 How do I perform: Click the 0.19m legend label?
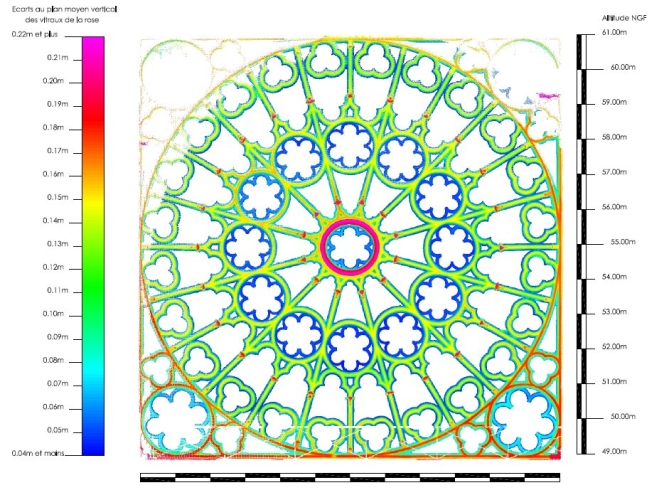58,104
